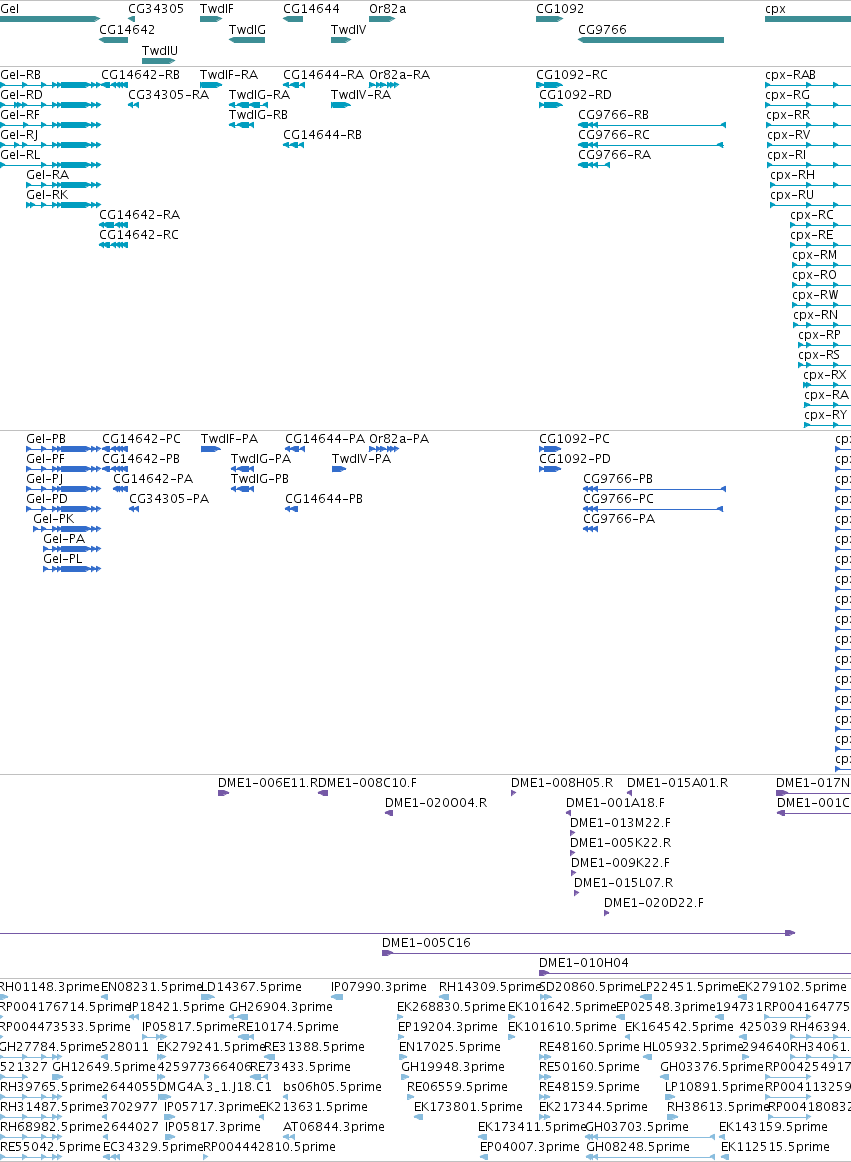Open the CG9766-PC protein label

pyautogui.click(x=618, y=499)
